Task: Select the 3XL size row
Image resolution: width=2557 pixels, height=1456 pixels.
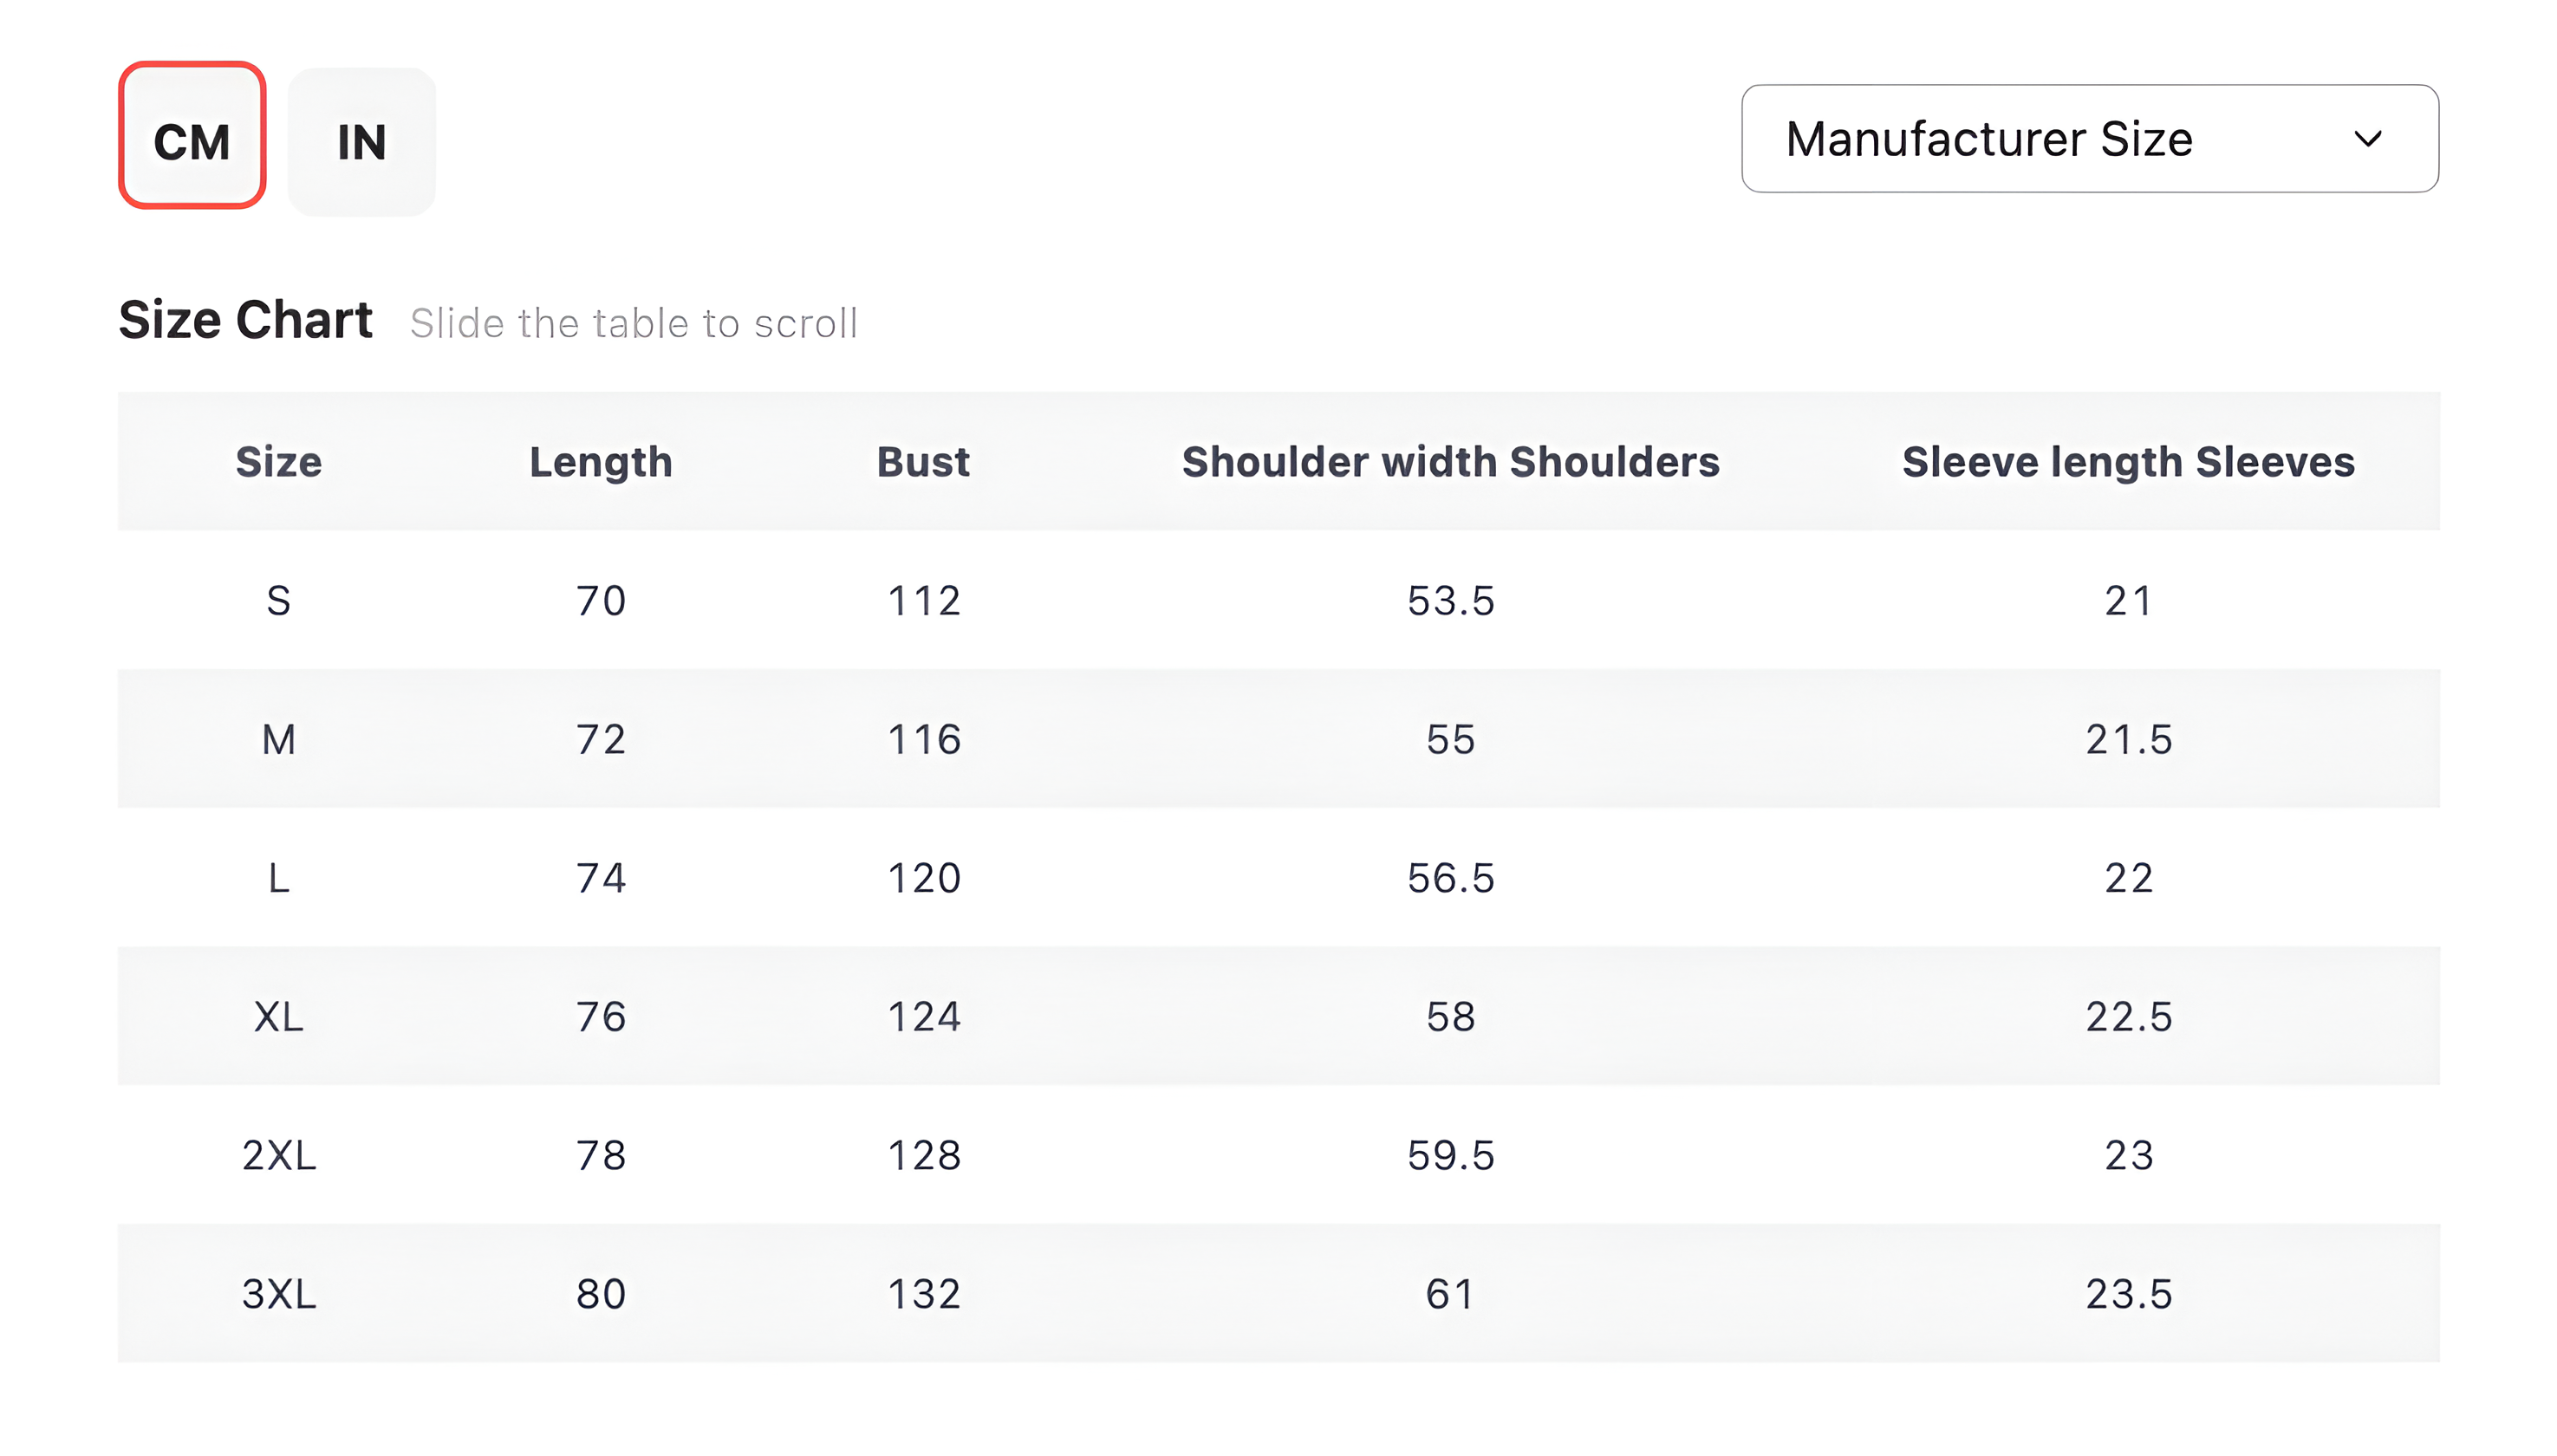Action: pyautogui.click(x=278, y=1293)
